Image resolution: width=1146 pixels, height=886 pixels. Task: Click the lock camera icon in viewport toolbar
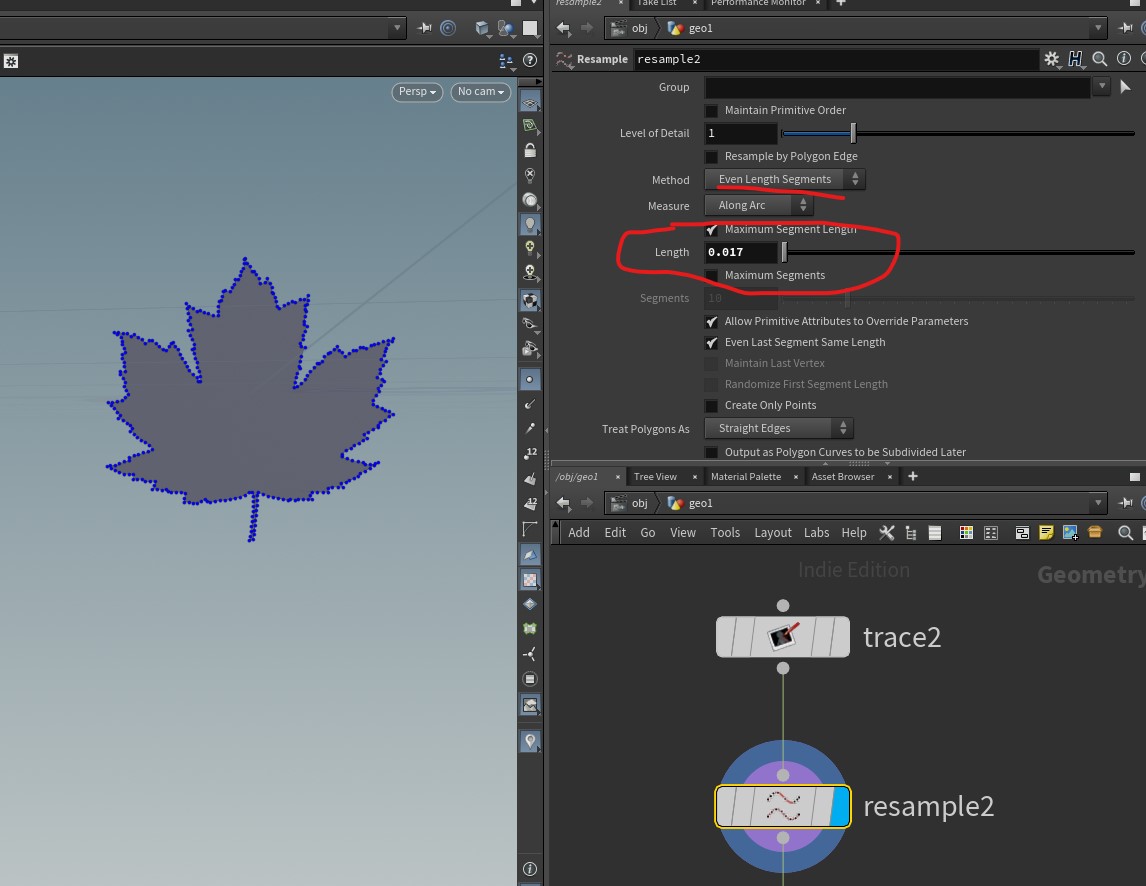tap(530, 151)
